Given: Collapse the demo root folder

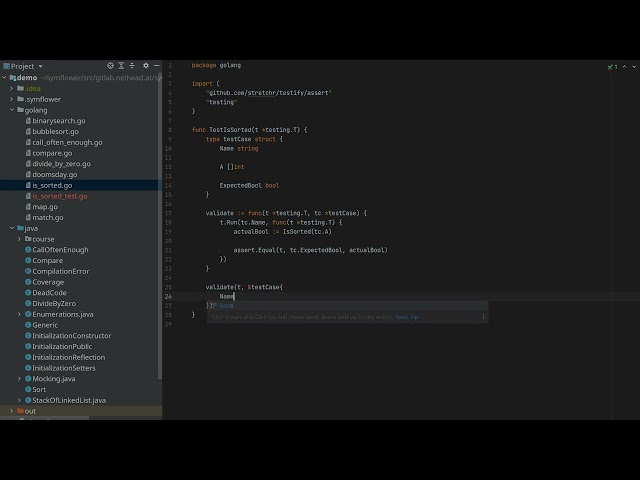Looking at the screenshot, I should pos(4,78).
